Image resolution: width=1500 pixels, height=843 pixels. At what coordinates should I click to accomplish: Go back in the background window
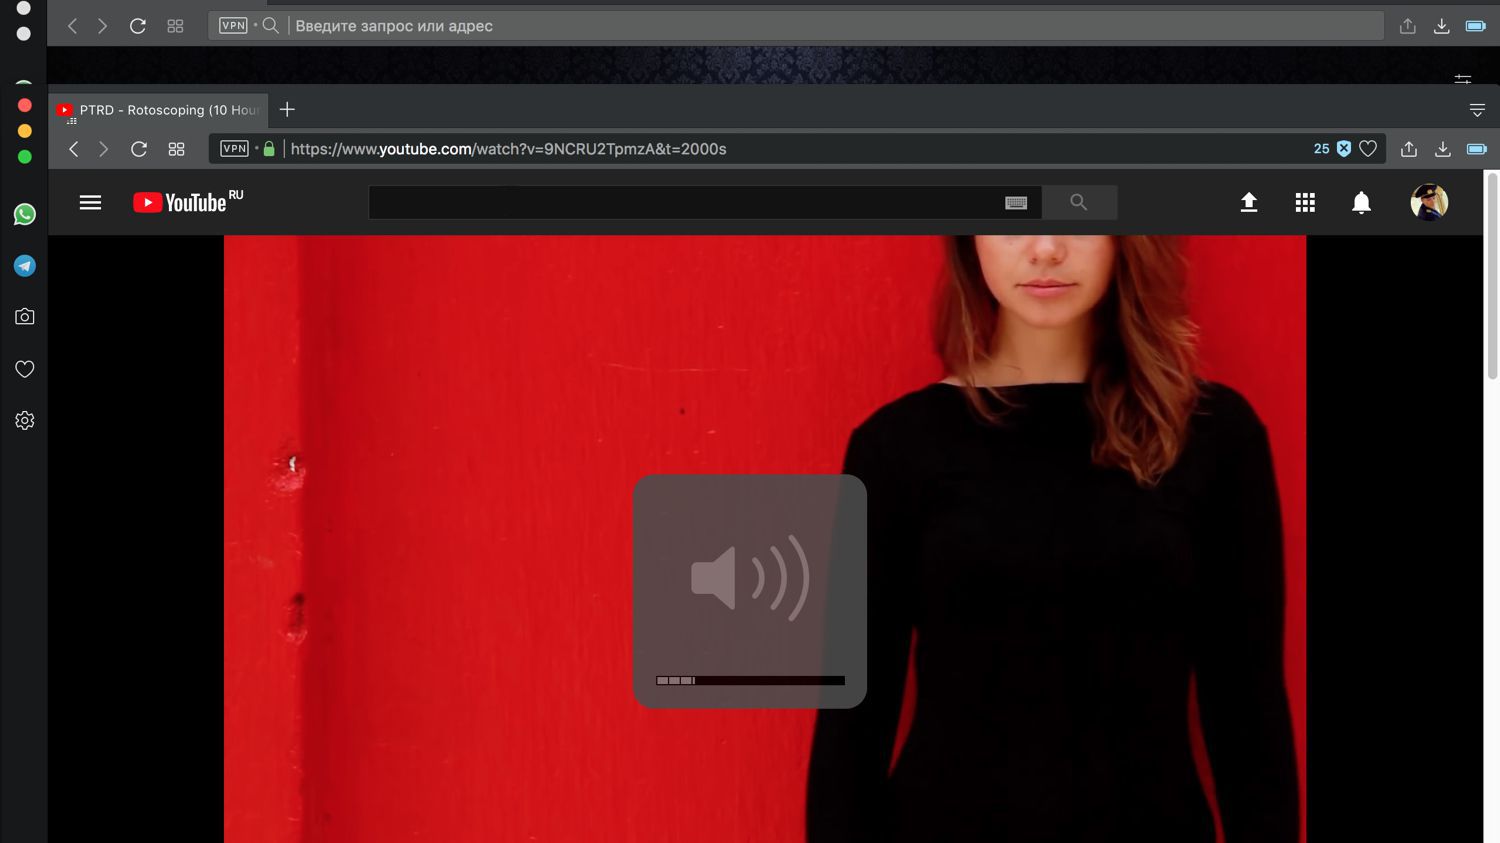[x=72, y=26]
